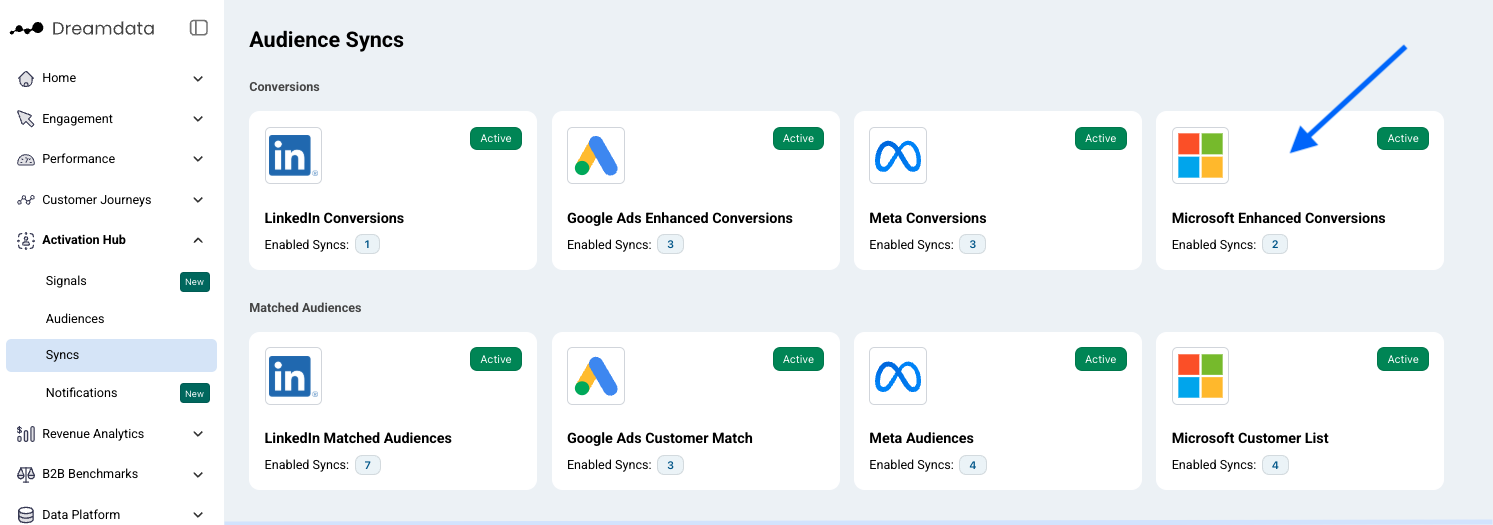Open the LinkedIn Conversions logo icon
Viewport: 1493px width, 525px height.
[293, 155]
